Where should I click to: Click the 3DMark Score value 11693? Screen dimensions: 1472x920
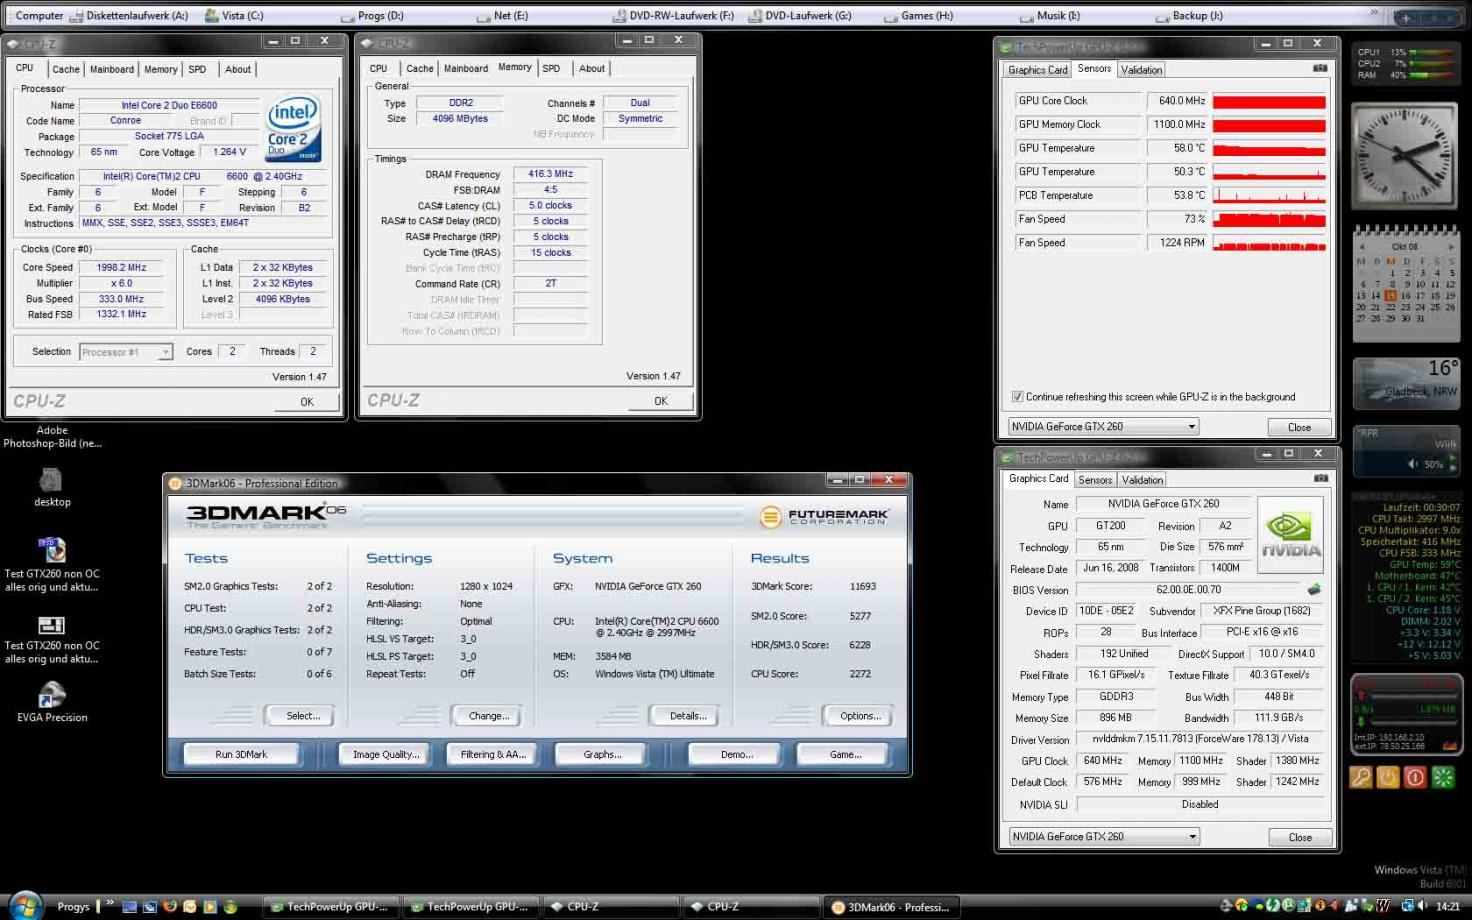(x=862, y=586)
